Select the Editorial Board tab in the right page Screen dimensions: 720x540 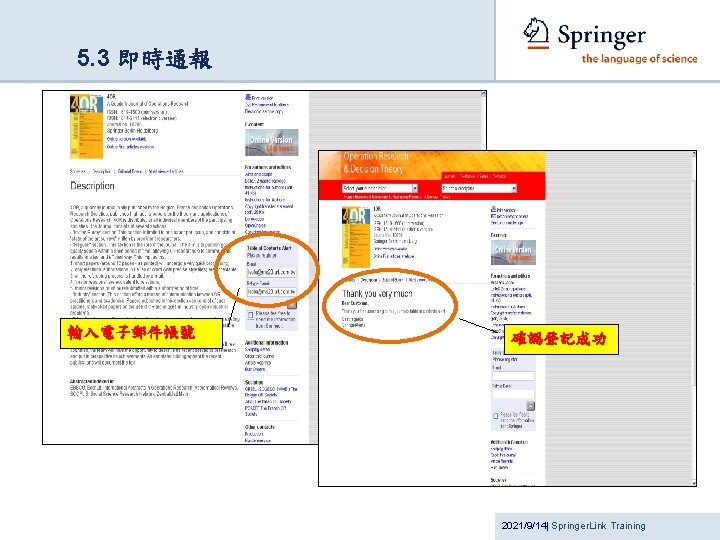[x=393, y=280]
